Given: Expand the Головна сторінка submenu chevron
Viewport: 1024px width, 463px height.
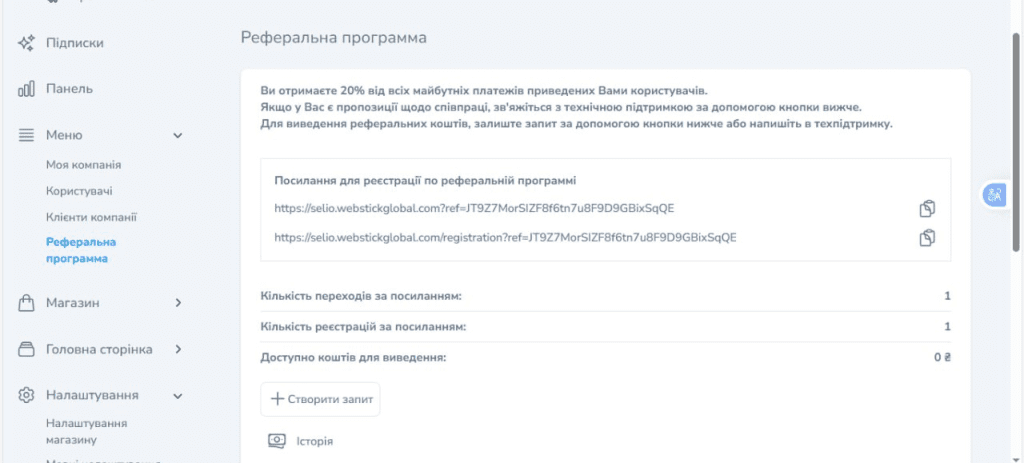Looking at the screenshot, I should tap(178, 349).
